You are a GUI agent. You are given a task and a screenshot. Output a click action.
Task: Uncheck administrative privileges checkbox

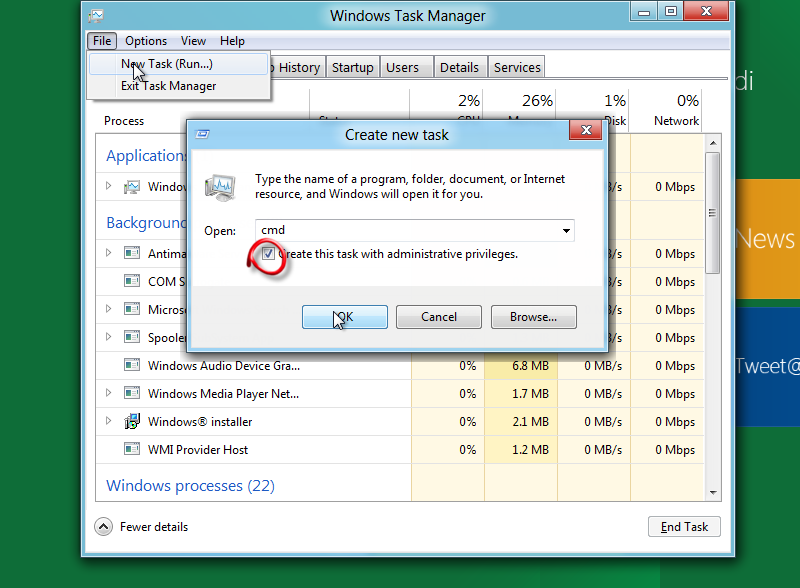tap(268, 253)
